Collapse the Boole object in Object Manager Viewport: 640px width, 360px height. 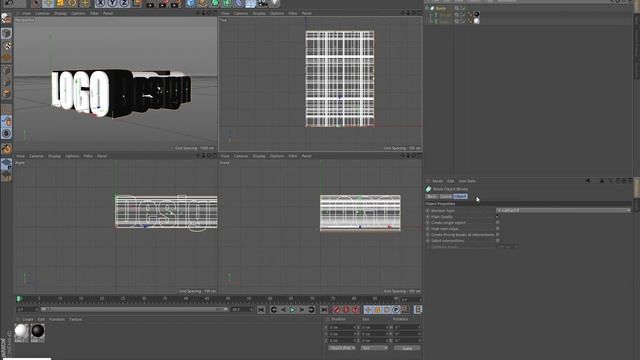pyautogui.click(x=427, y=8)
